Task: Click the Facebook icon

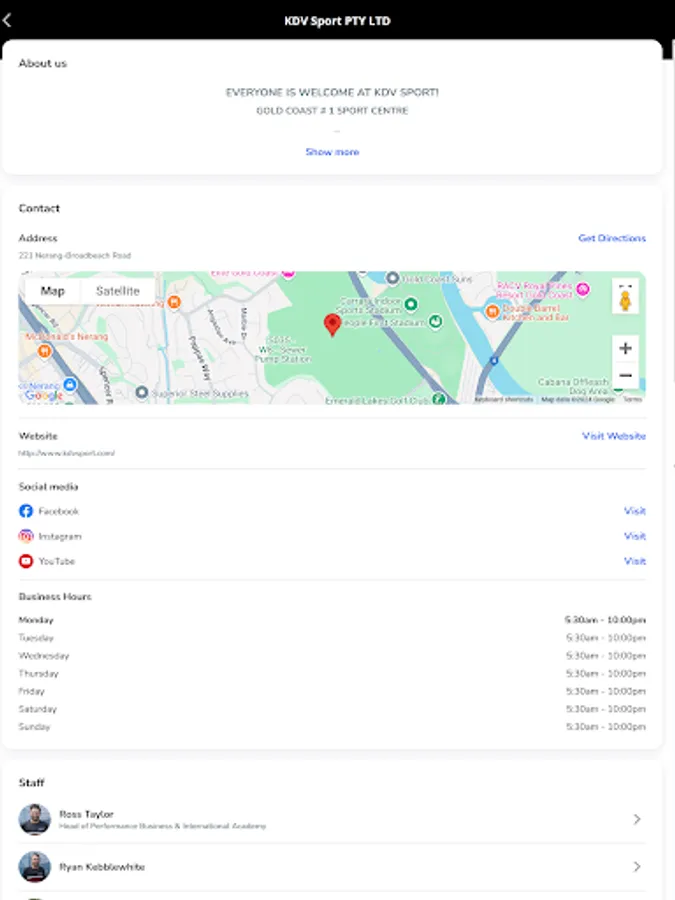Action: (26, 511)
